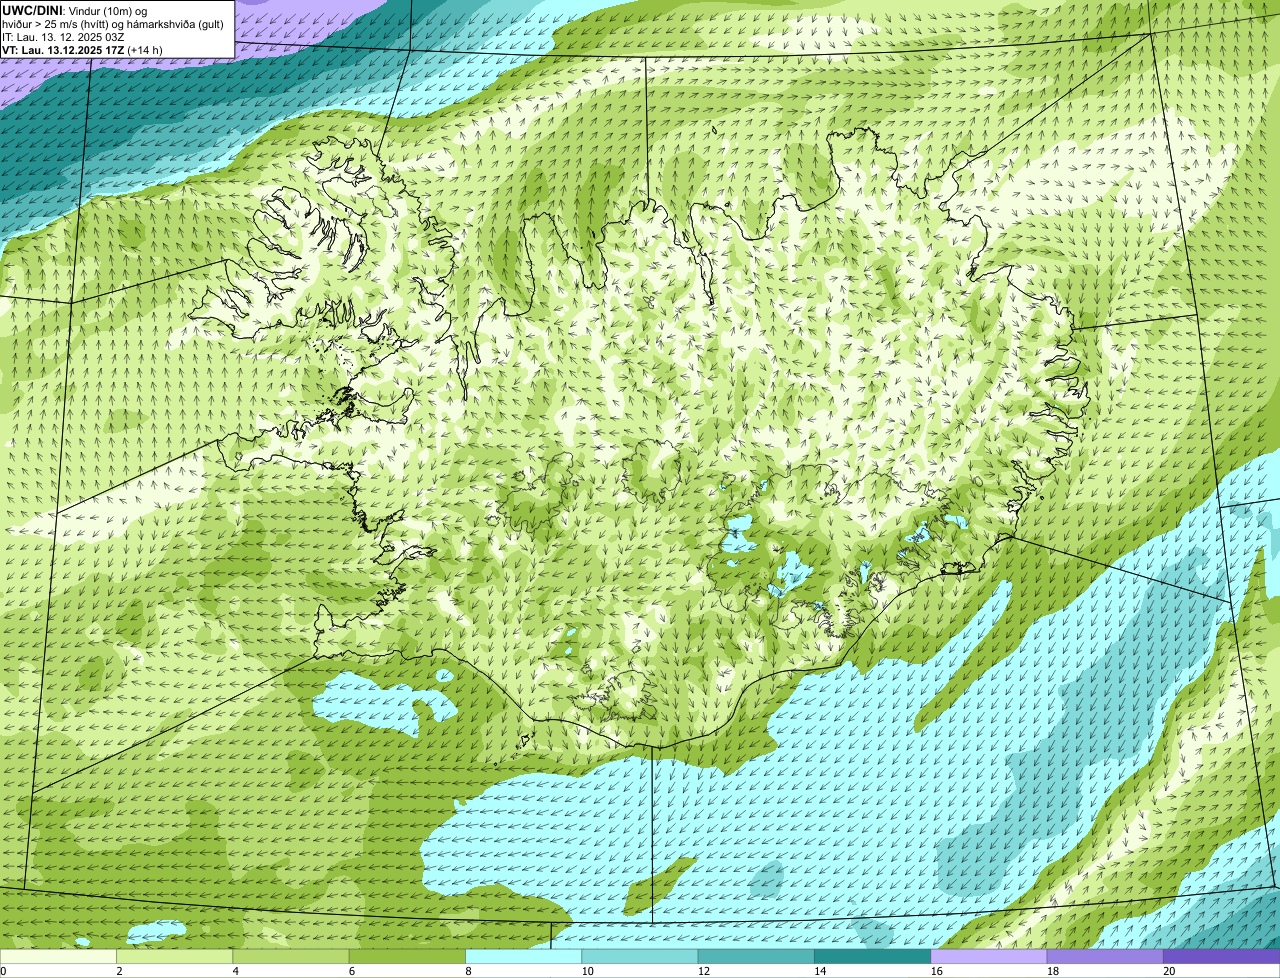Click the 0–2 m/s pale cream legend swatch

click(x=58, y=956)
